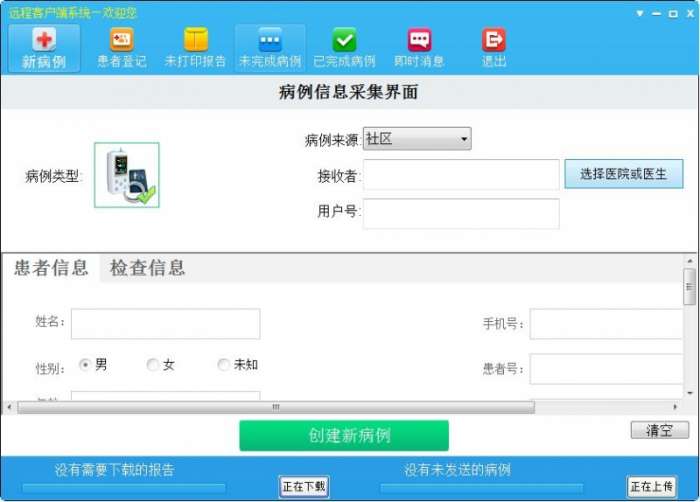Minimize the window
The width and height of the screenshot is (700, 502).
coord(656,14)
